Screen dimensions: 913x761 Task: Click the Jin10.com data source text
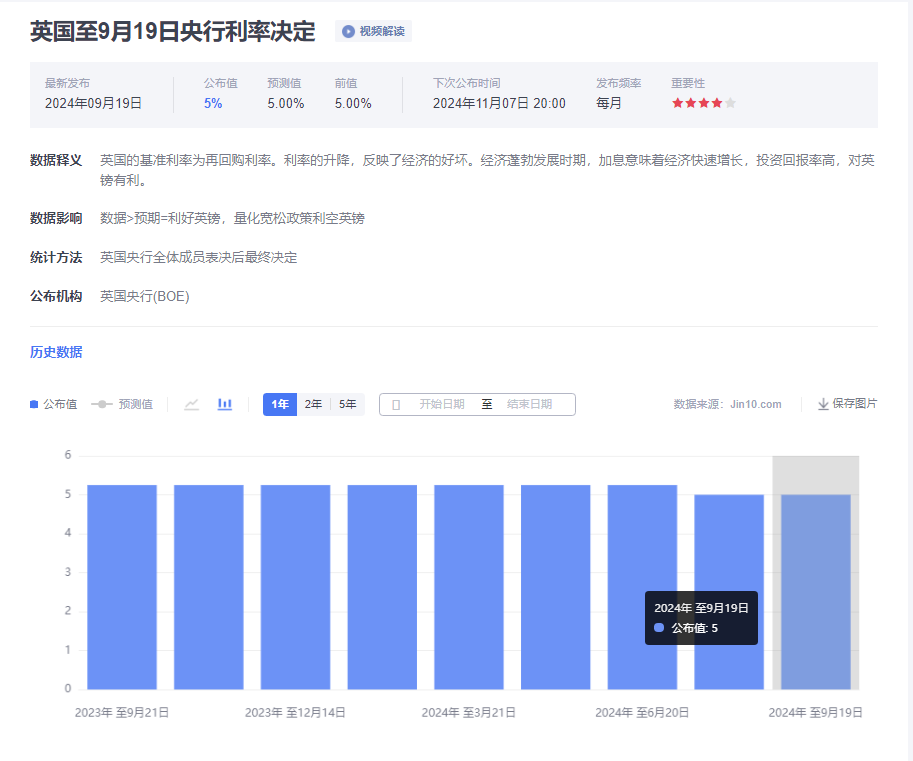755,404
